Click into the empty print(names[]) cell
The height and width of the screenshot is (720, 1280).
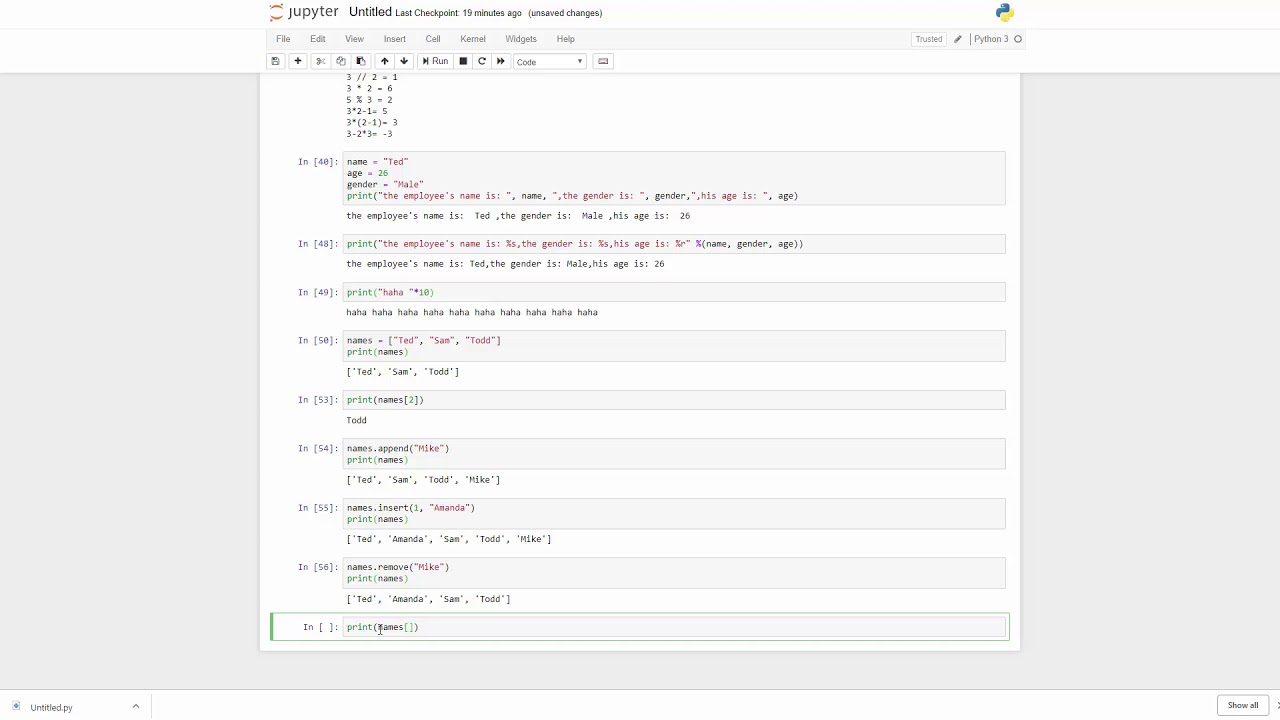[x=674, y=627]
